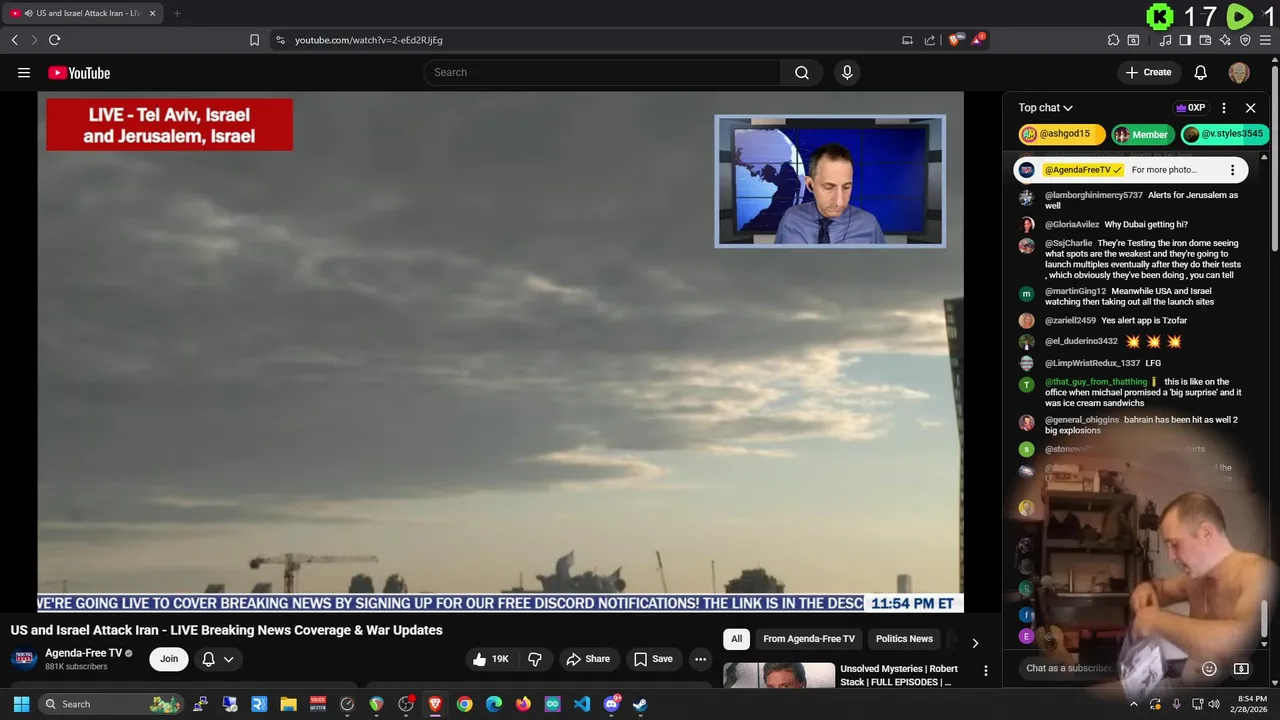Open browser extensions puzzle icon
The image size is (1280, 720).
click(1113, 40)
